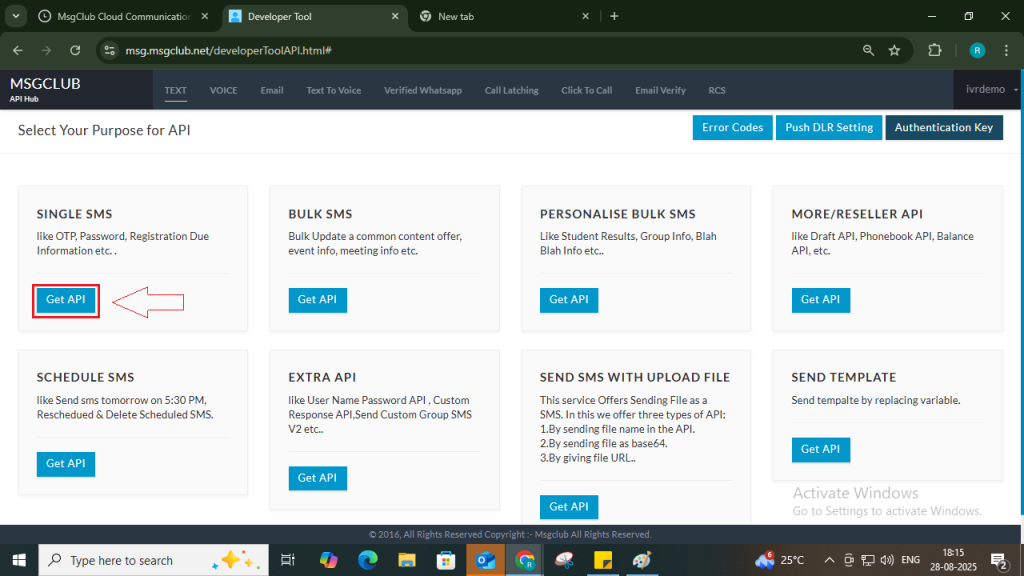Get the More/Reseller API
Screen dimensions: 1024x576
(820, 300)
